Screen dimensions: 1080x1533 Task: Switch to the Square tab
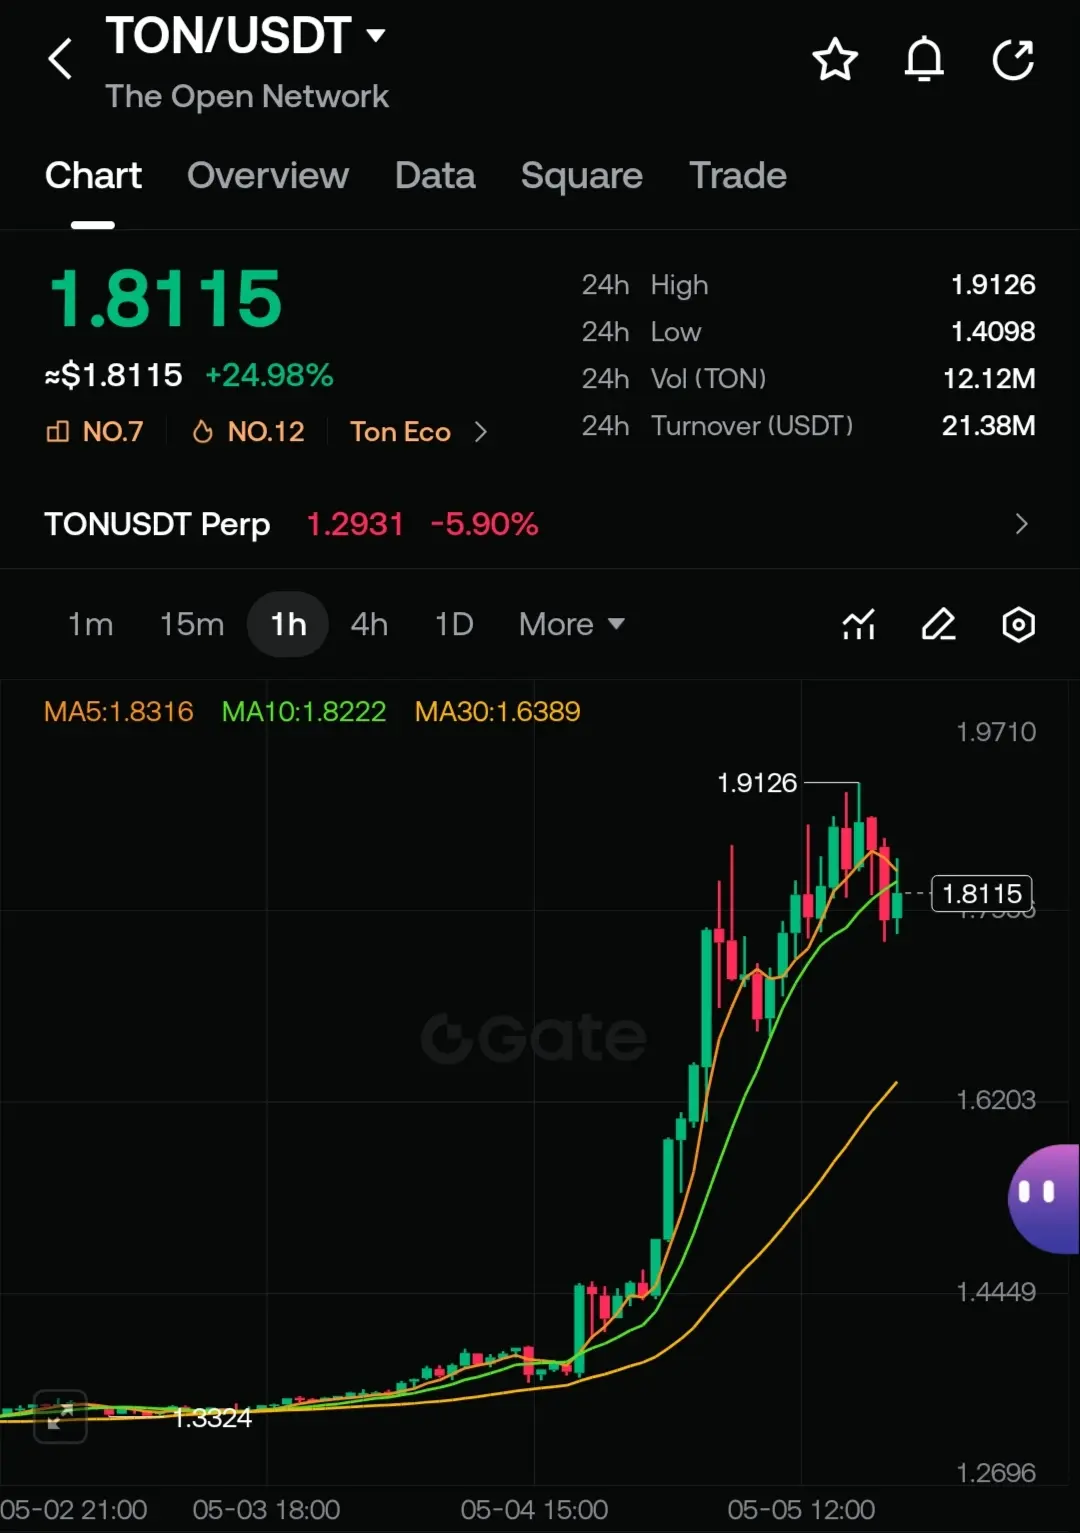tap(582, 176)
